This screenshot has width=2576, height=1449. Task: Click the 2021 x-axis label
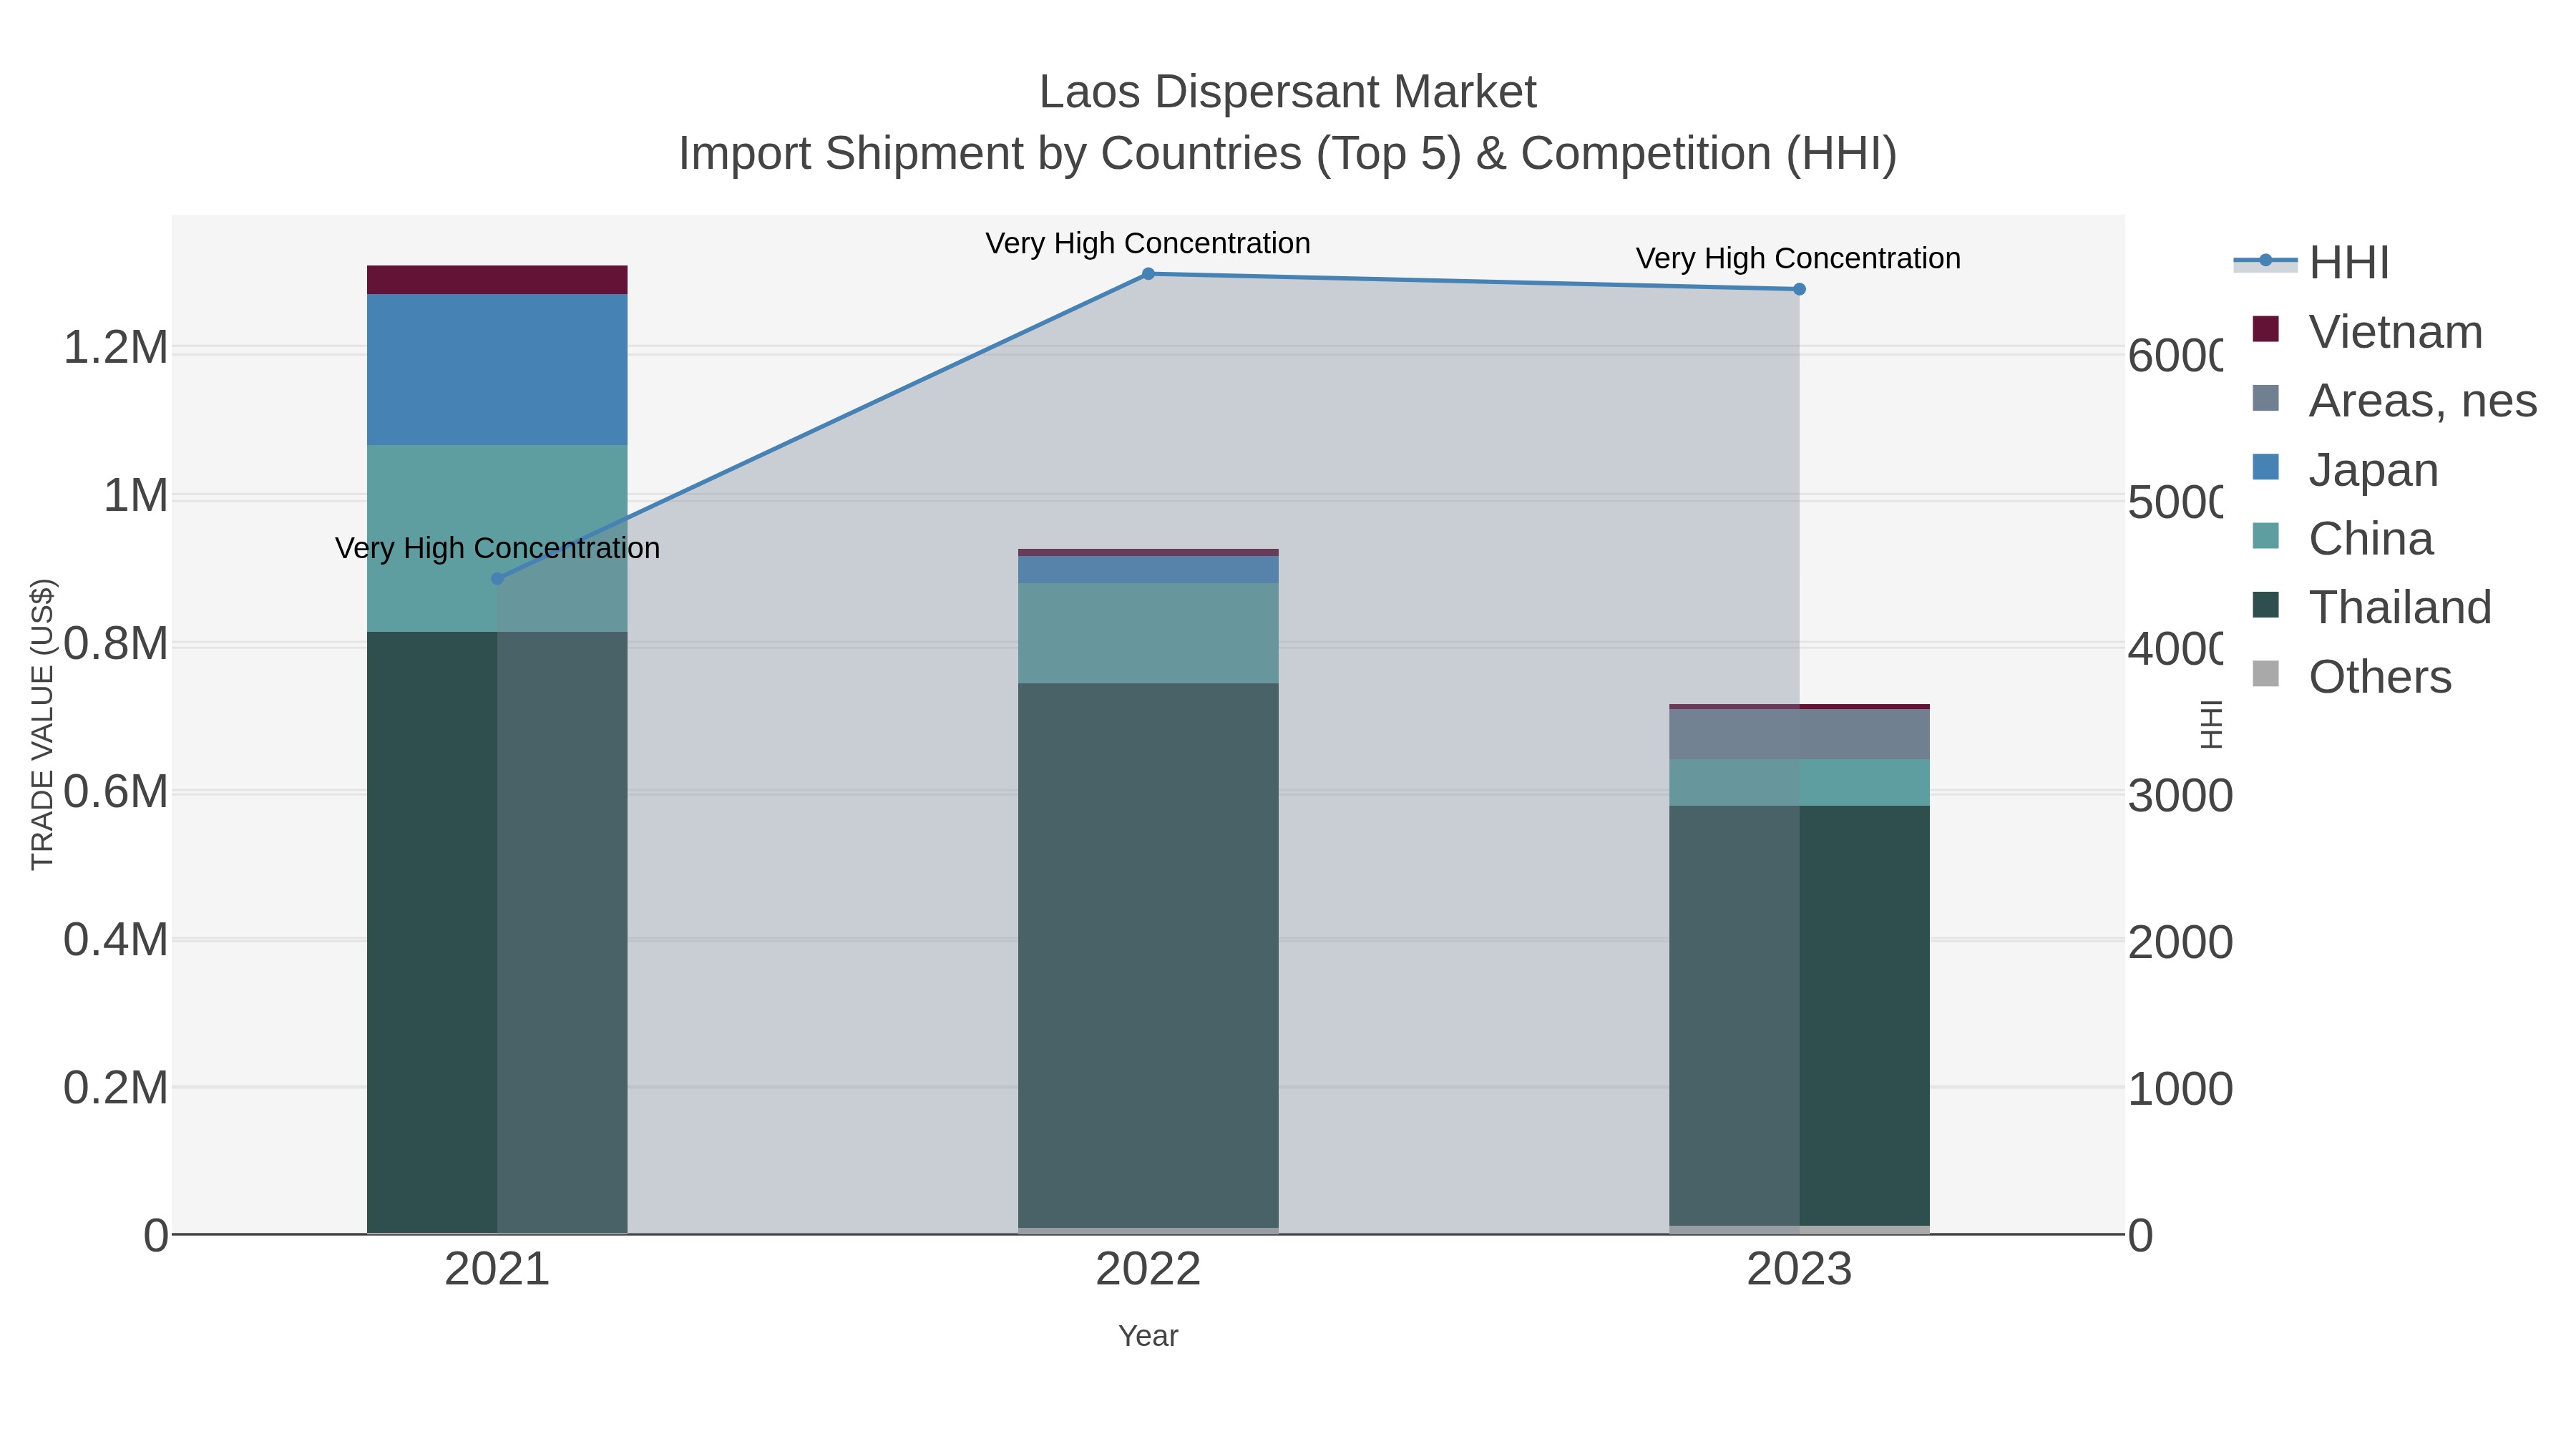point(497,1270)
